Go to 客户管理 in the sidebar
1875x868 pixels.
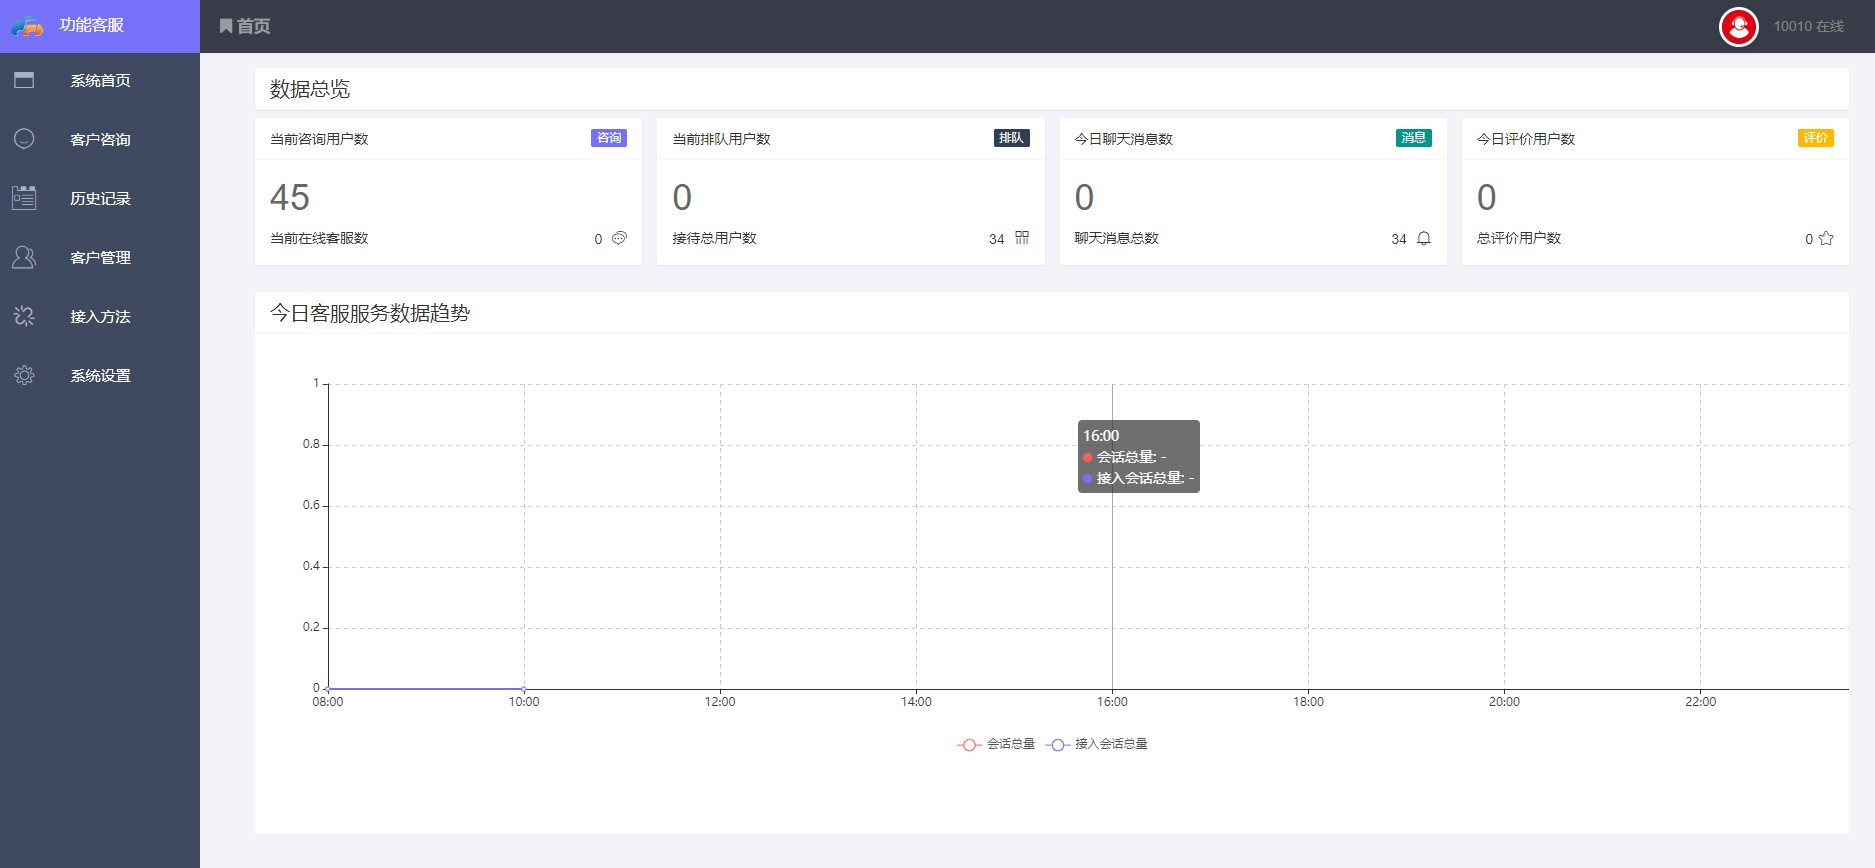click(100, 257)
